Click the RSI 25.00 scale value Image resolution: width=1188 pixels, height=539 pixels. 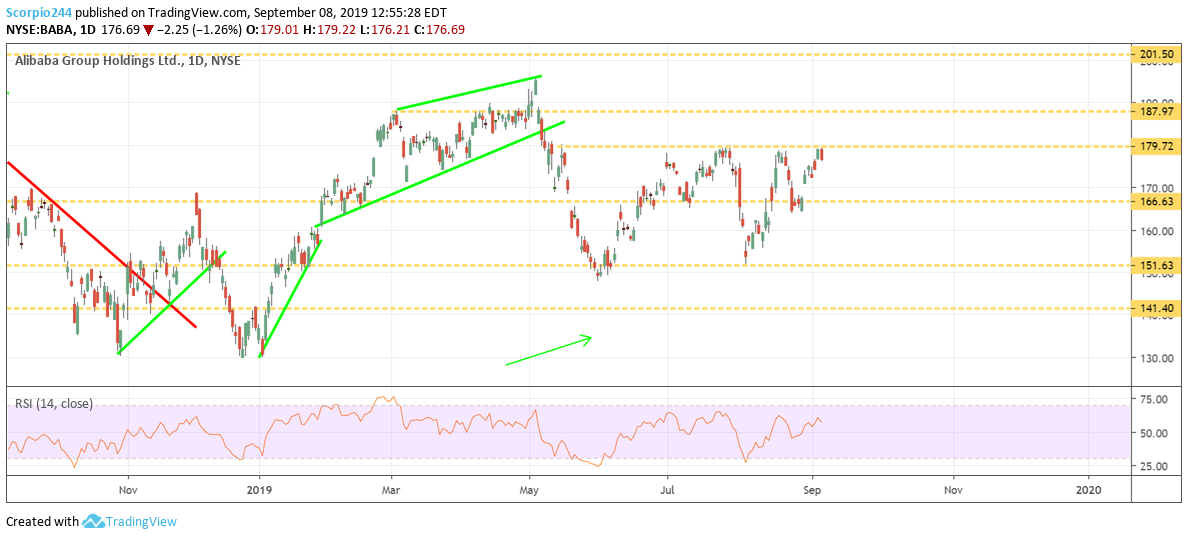click(x=1152, y=466)
